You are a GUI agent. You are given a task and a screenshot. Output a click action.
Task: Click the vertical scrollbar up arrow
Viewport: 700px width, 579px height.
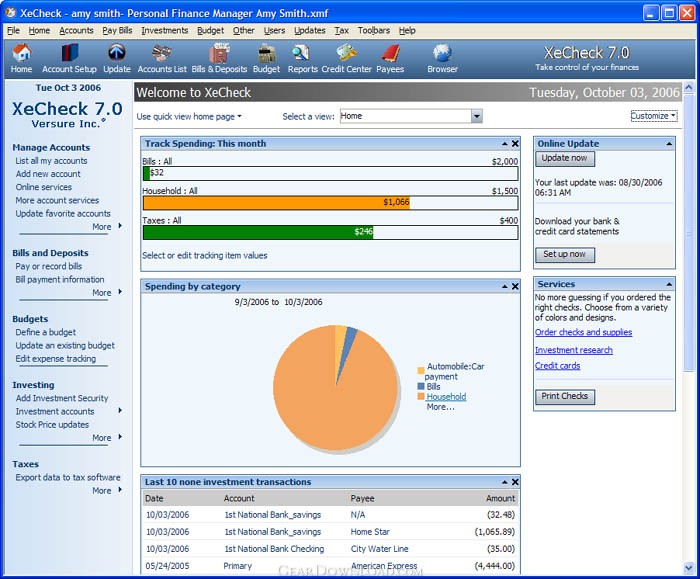pos(688,87)
